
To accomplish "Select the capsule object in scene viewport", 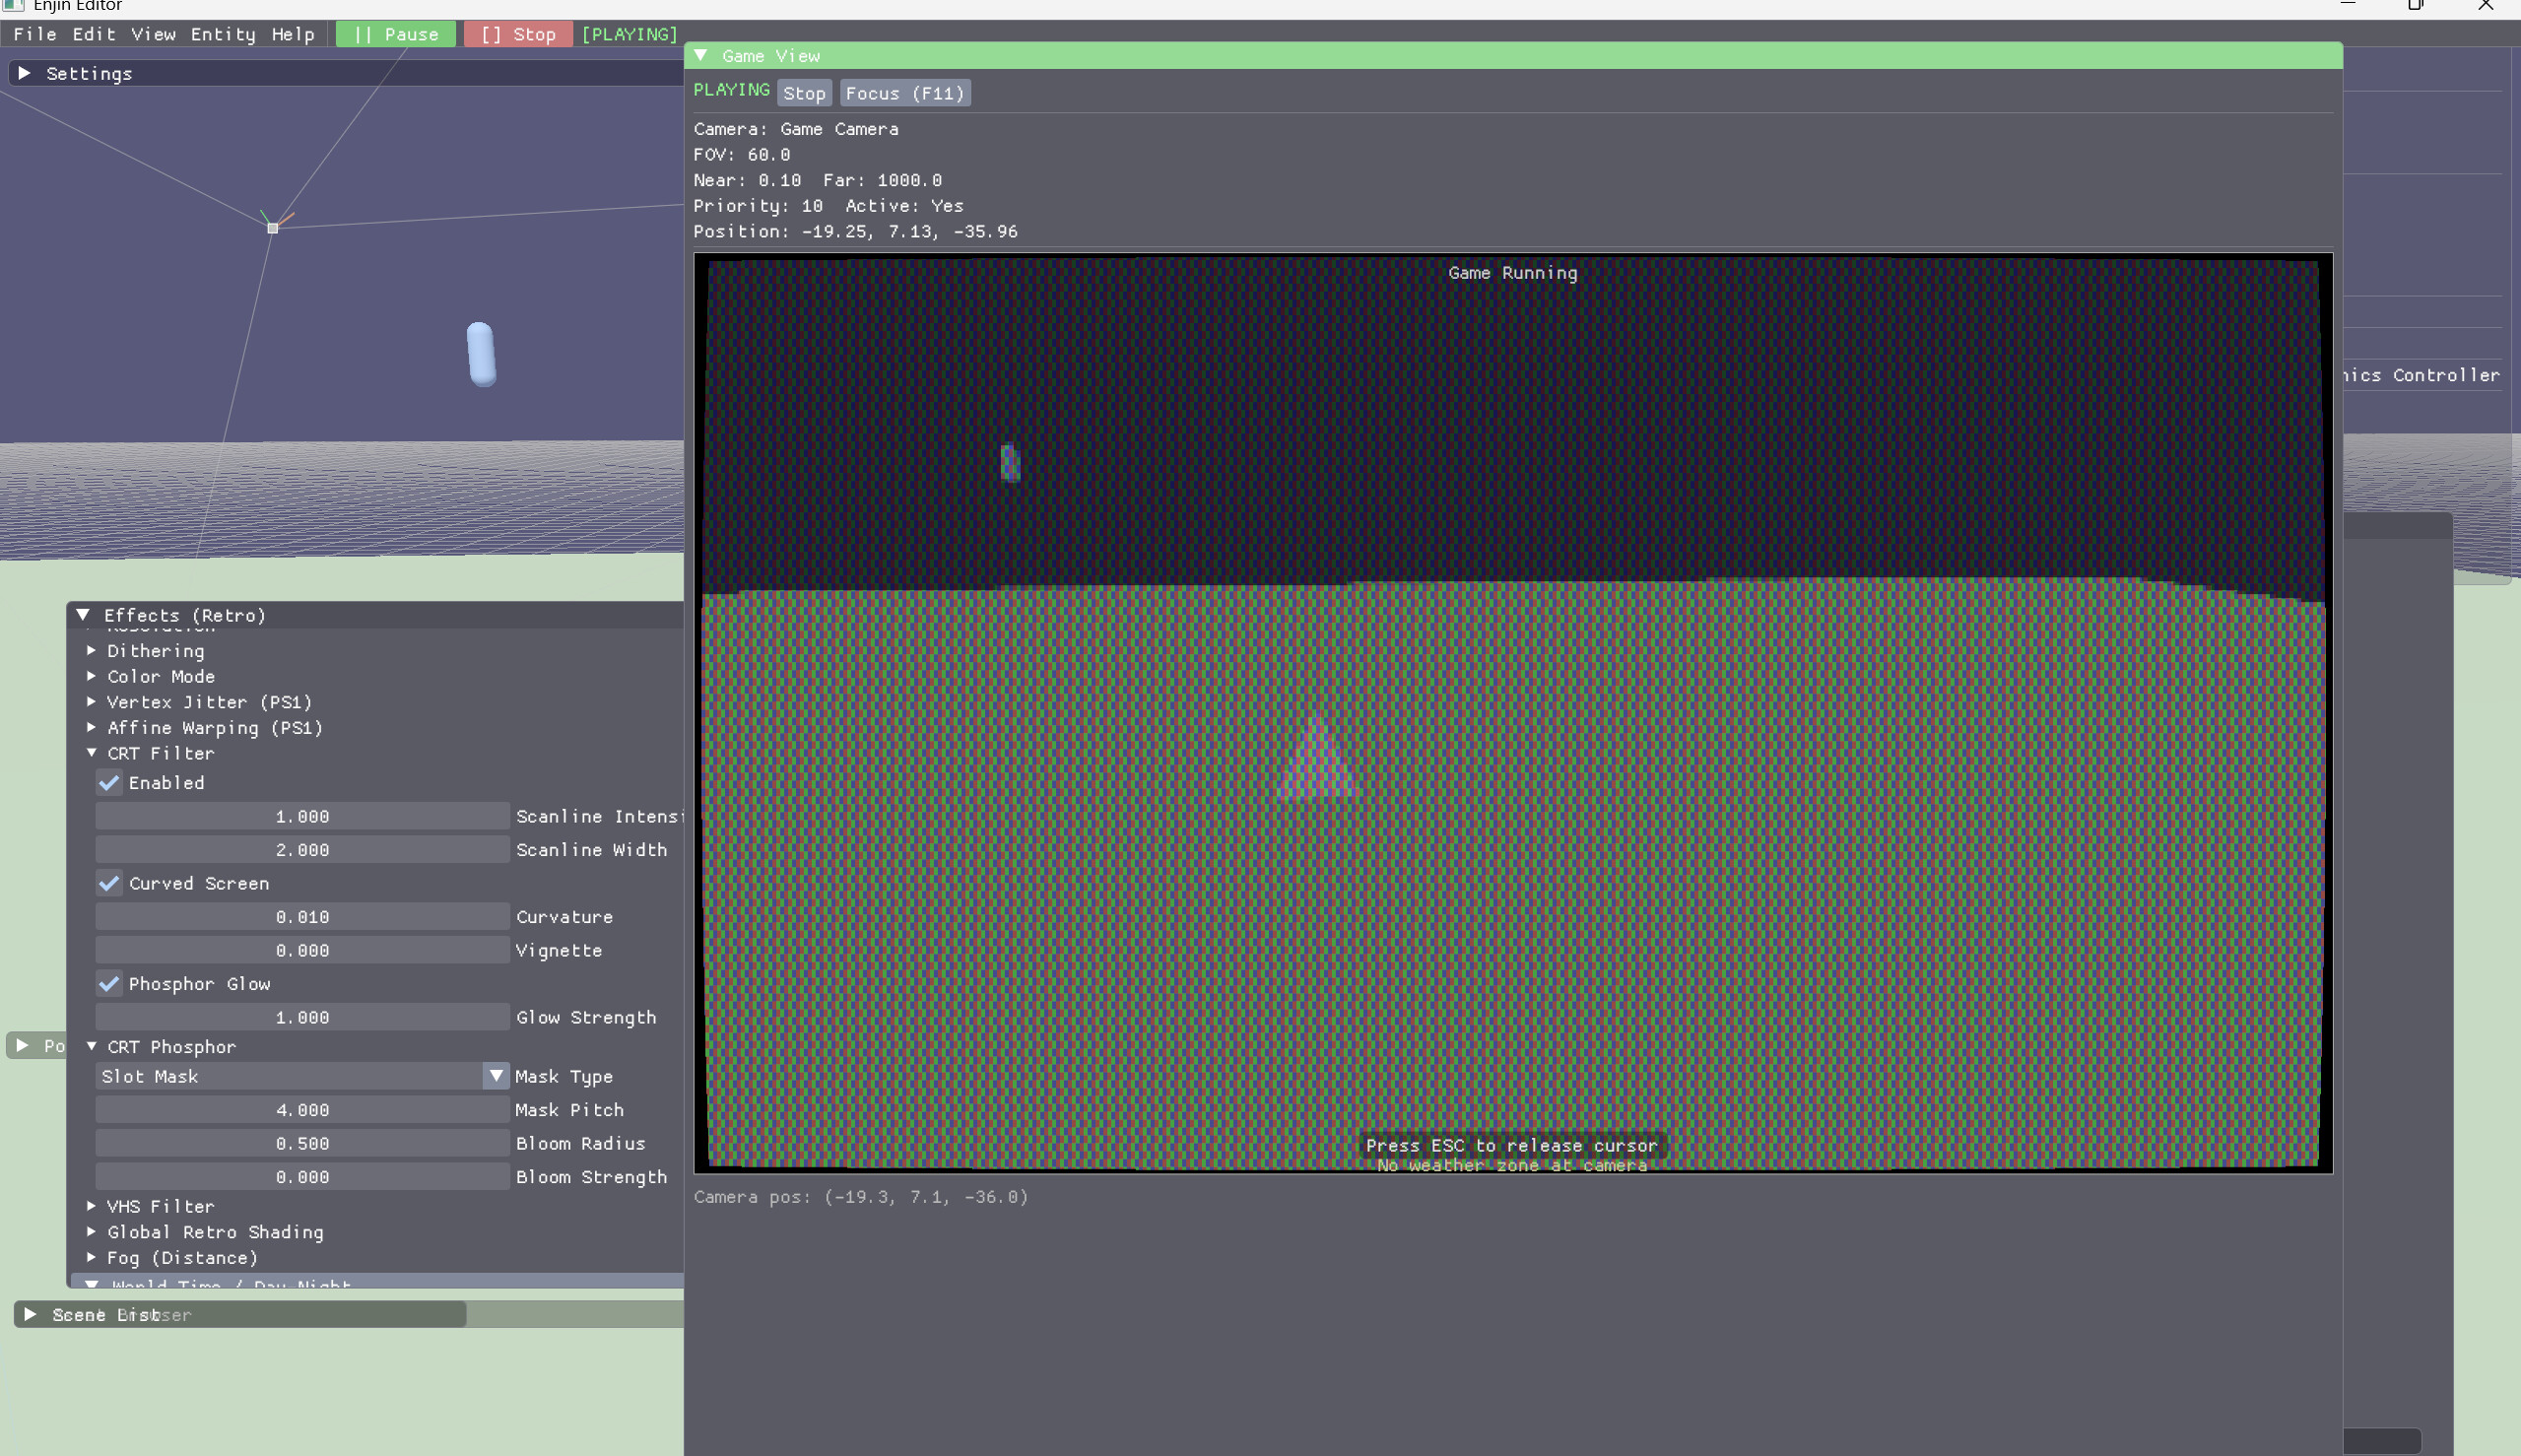I will [481, 354].
